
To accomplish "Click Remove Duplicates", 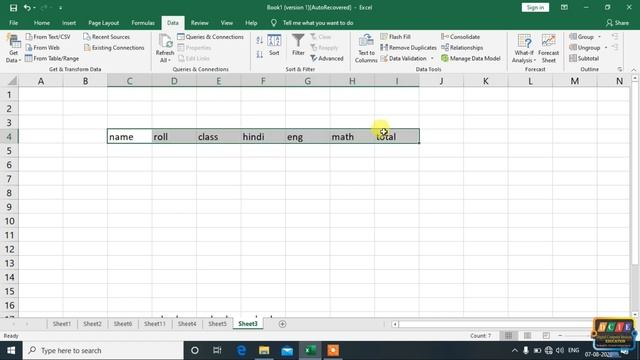I will [x=408, y=48].
